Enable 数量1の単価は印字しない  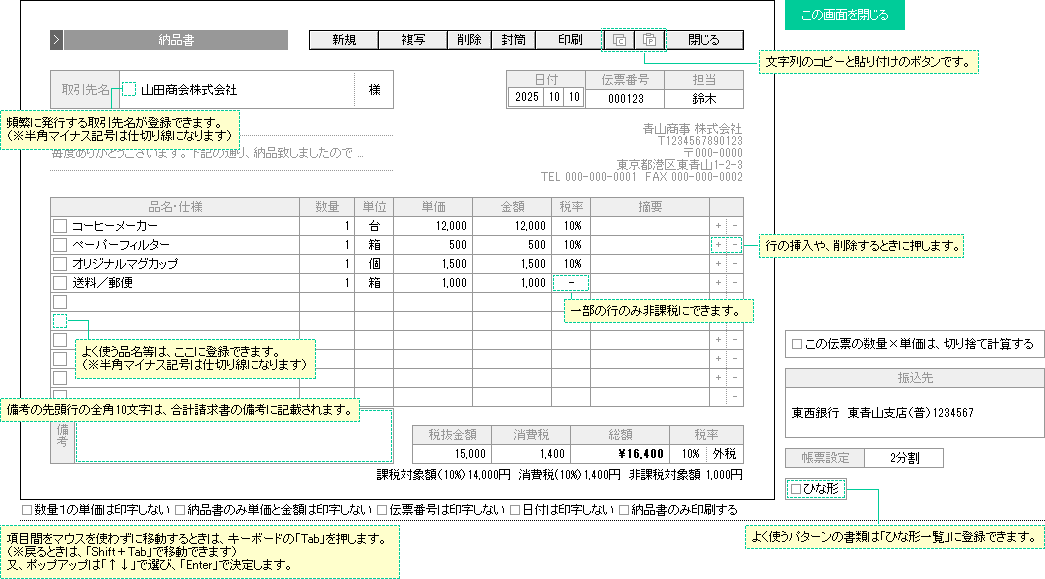(27, 510)
